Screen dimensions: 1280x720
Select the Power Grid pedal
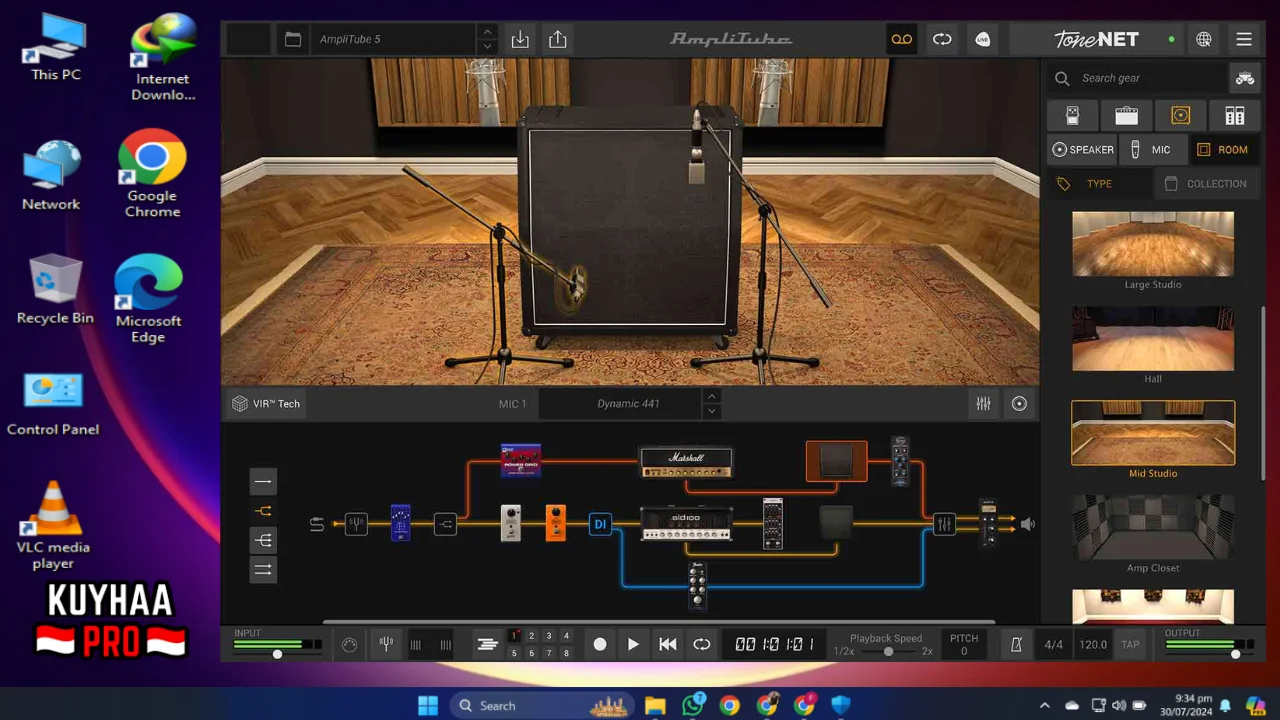521,461
